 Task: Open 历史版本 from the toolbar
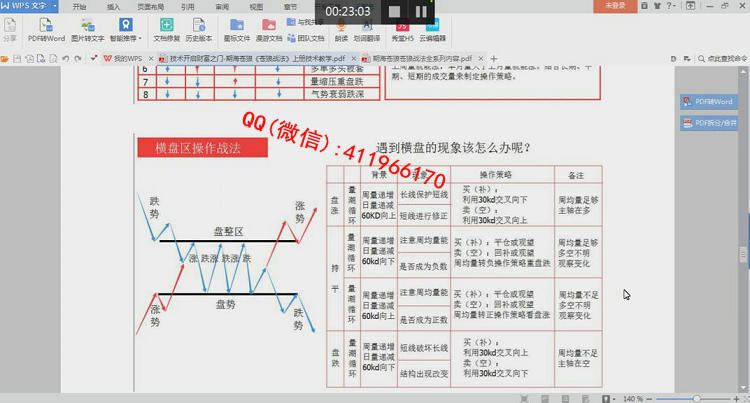point(200,27)
